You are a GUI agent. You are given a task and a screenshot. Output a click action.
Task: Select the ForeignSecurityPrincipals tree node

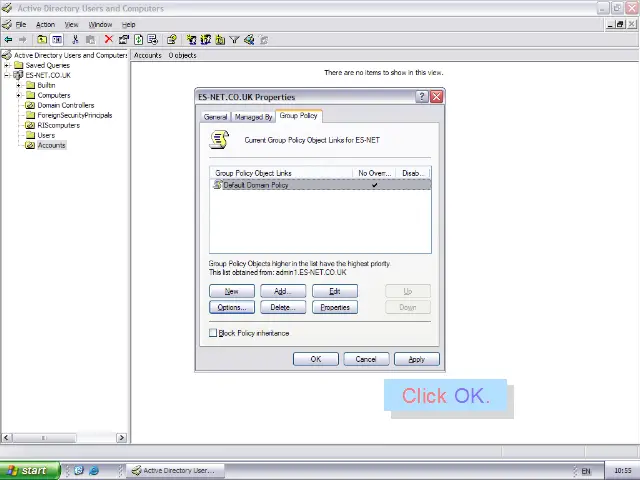coord(75,115)
